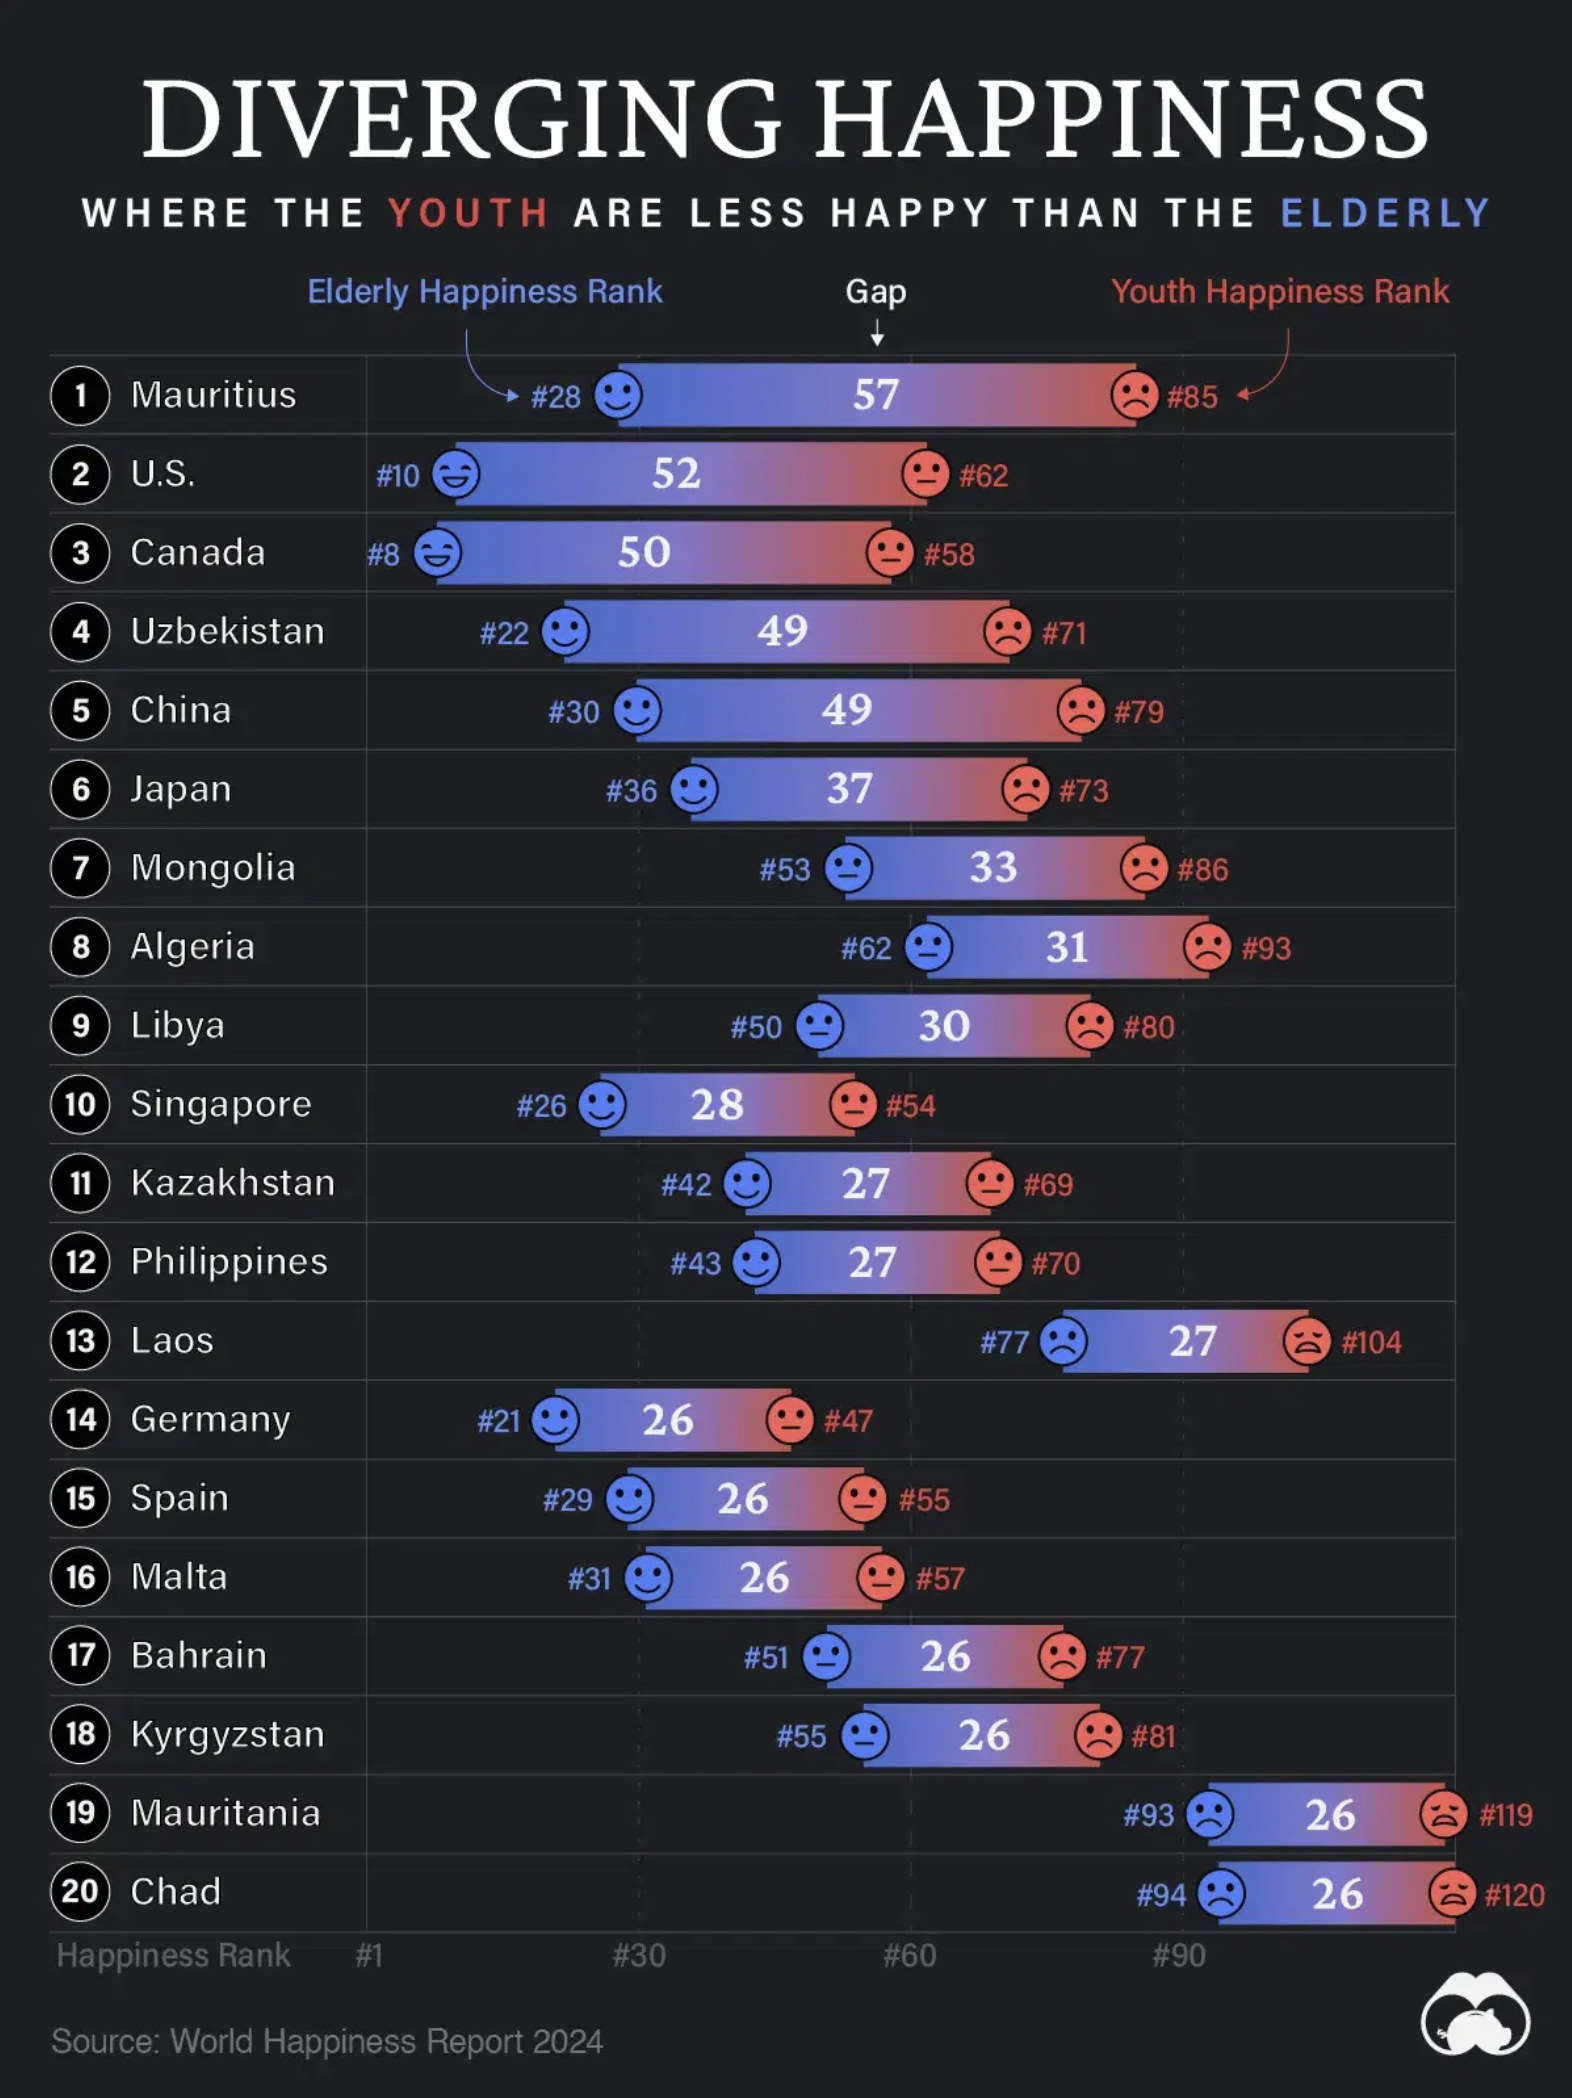Click the Singapore country label
Viewport: 1572px width, 2098px height.
click(221, 1104)
